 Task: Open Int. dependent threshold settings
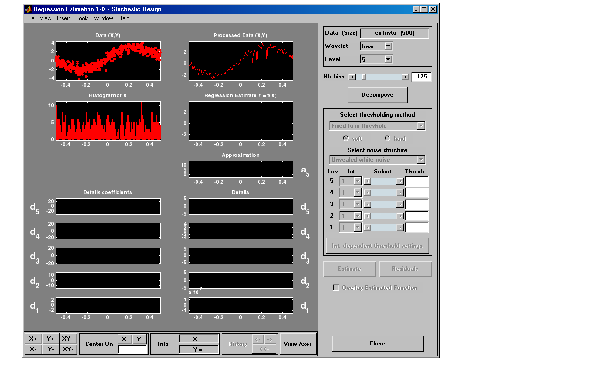(377, 246)
